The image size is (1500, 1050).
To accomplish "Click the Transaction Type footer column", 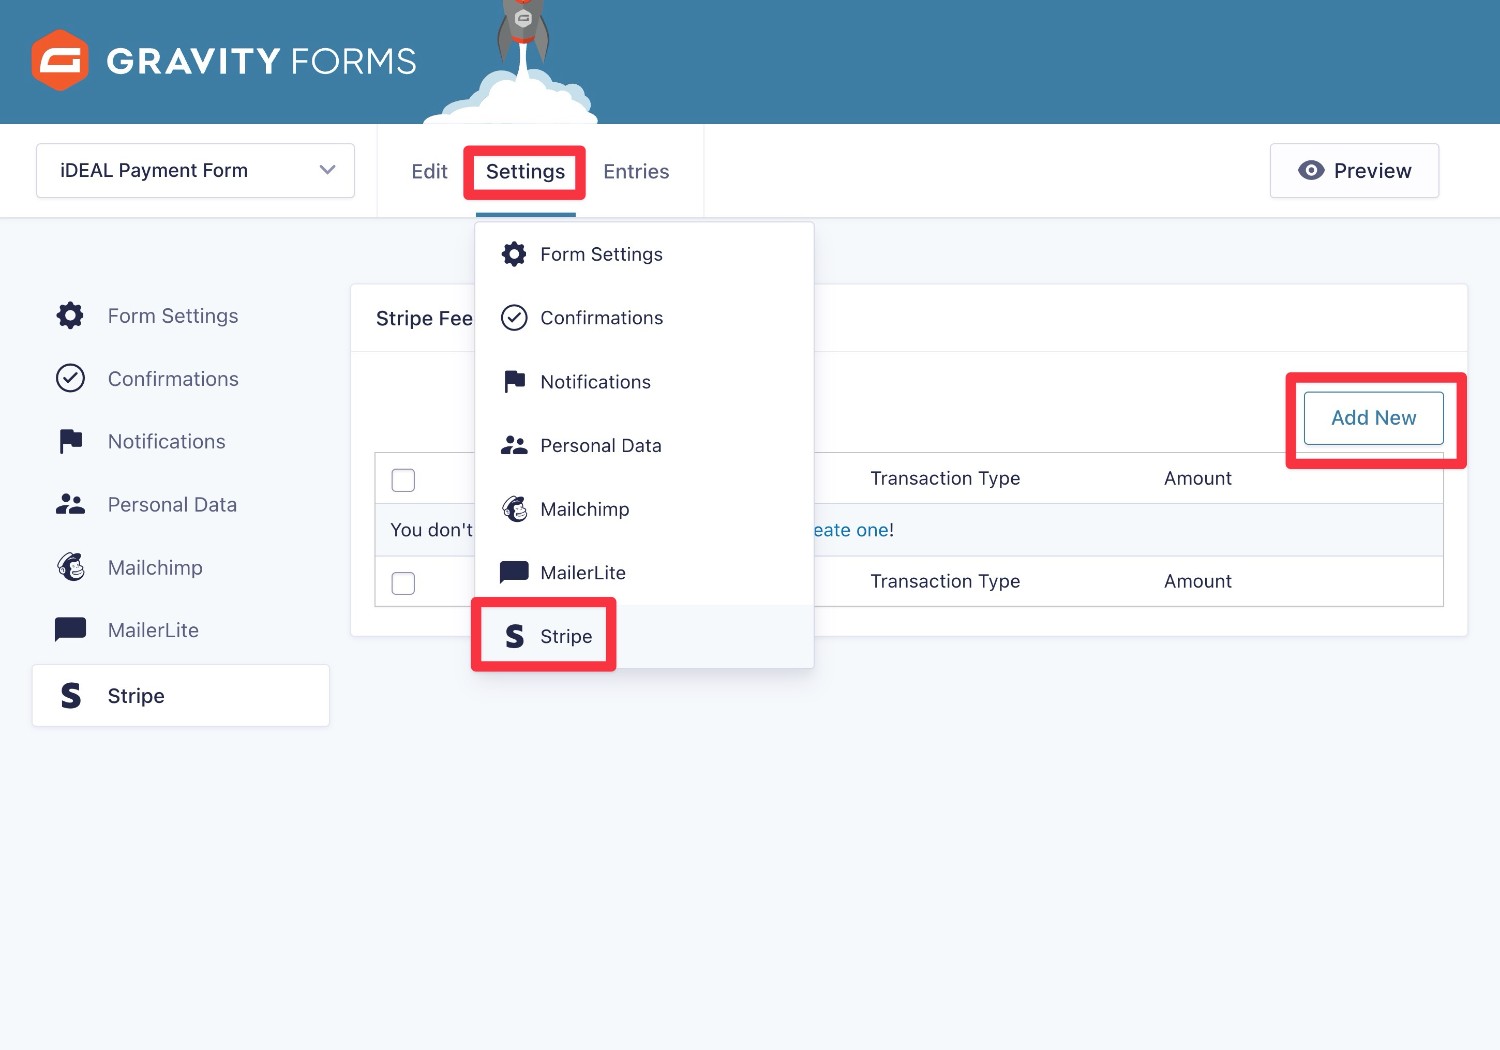I will pos(945,581).
